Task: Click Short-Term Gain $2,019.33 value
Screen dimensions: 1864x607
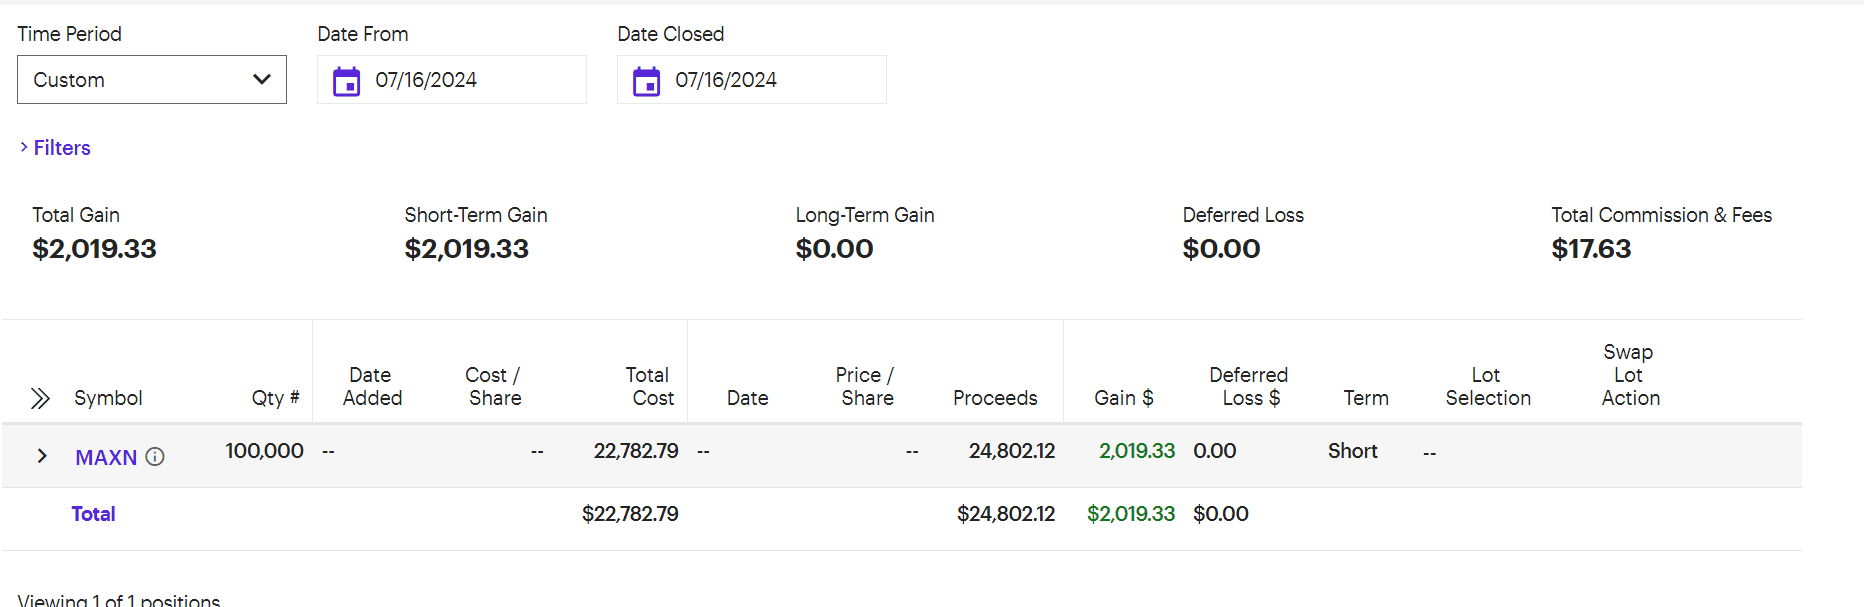Action: 466,249
